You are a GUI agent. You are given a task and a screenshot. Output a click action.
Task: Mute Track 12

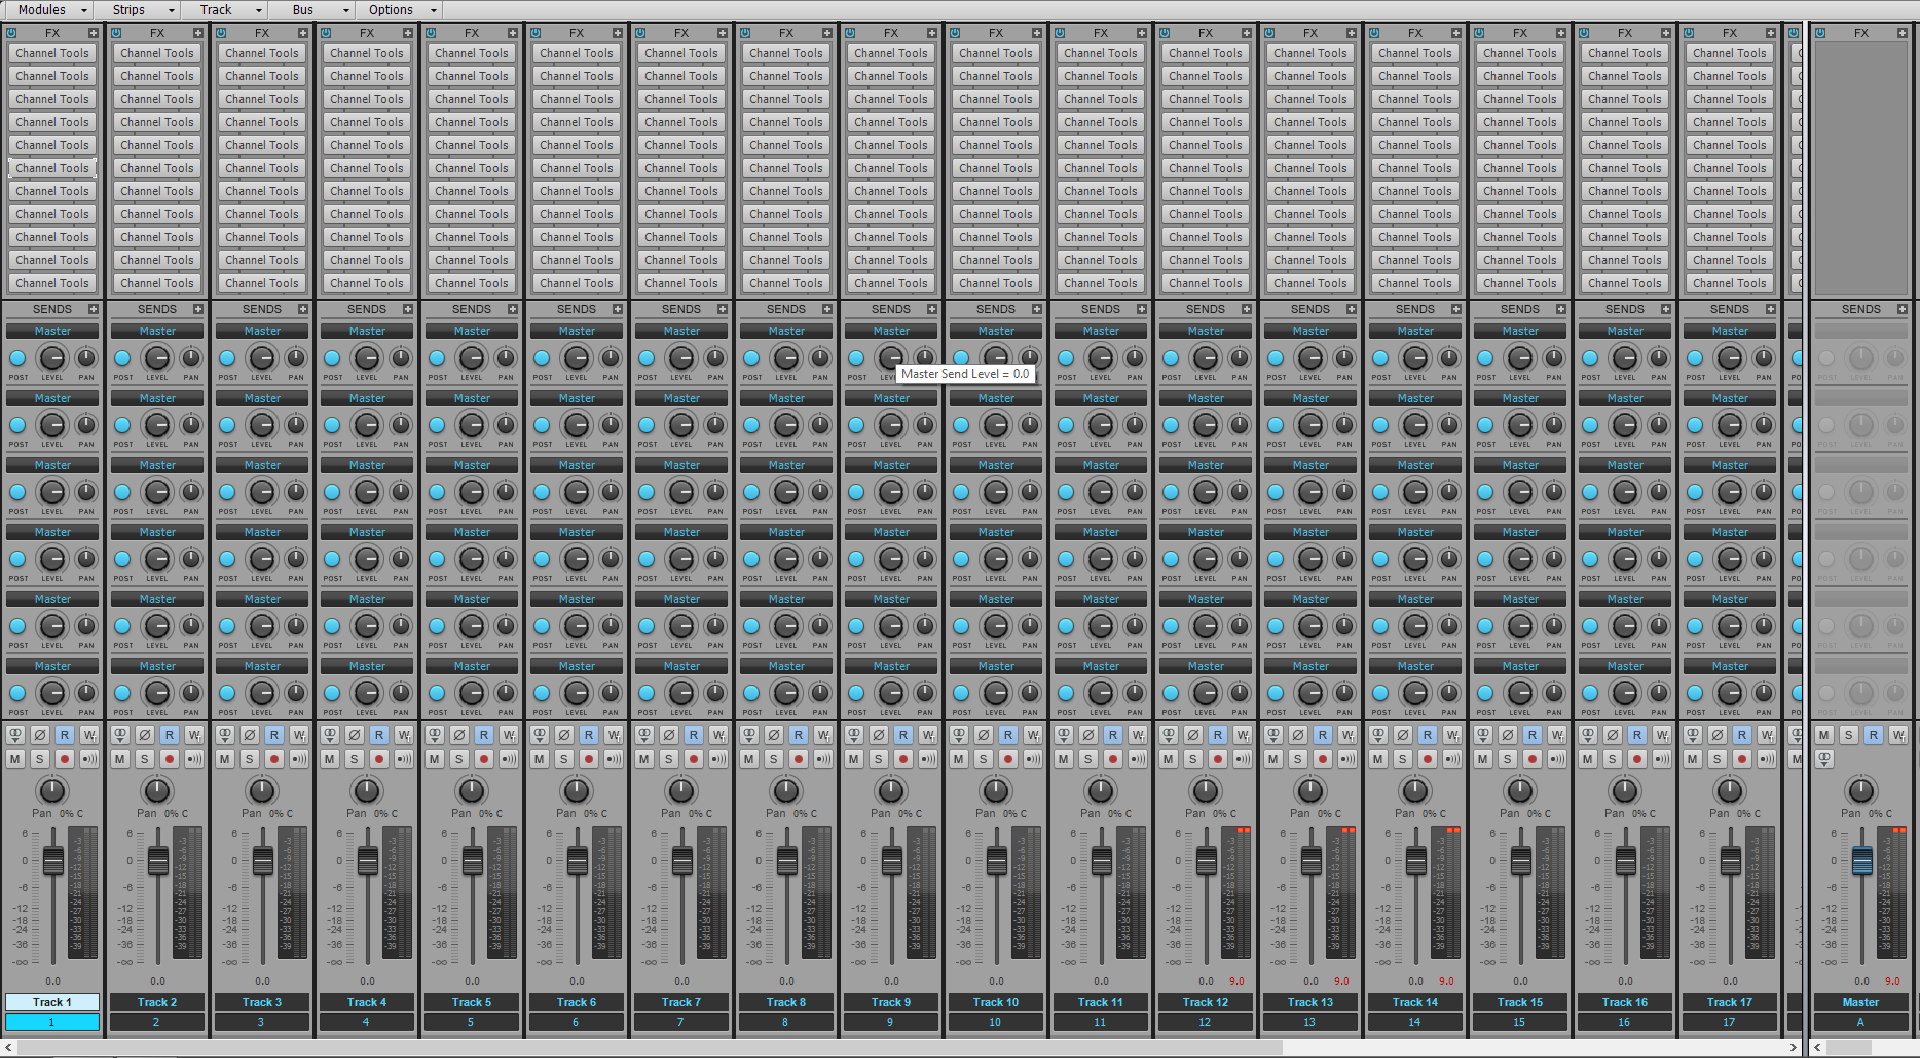coord(1168,759)
